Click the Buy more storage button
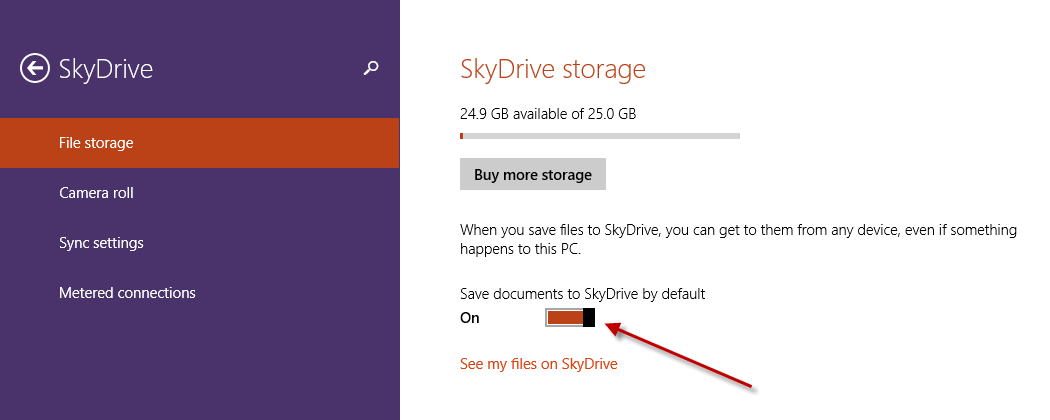 [x=533, y=174]
